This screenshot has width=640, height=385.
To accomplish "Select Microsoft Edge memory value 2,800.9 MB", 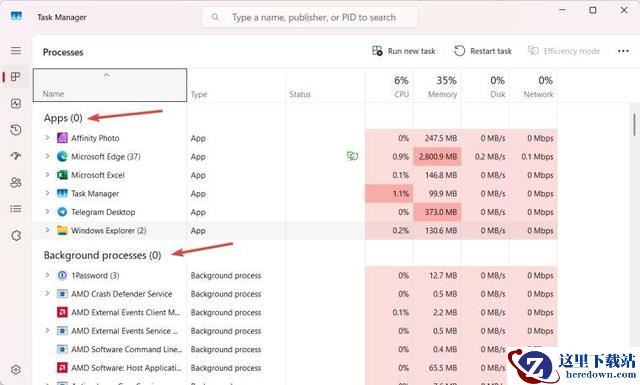I will 438,157.
